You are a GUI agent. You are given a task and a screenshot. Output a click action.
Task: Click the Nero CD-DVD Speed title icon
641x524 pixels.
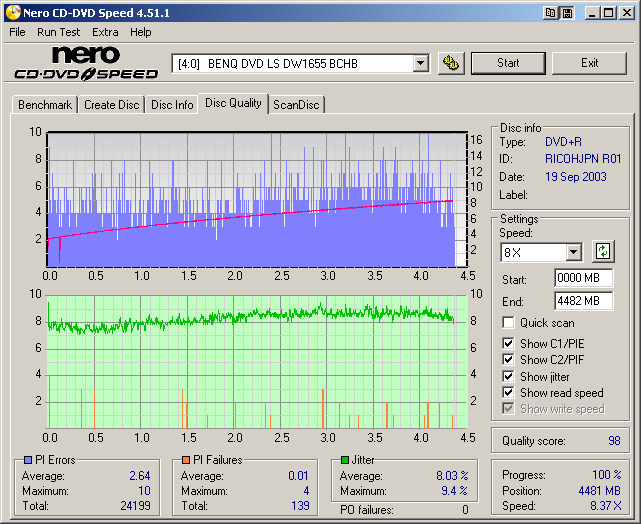click(13, 13)
